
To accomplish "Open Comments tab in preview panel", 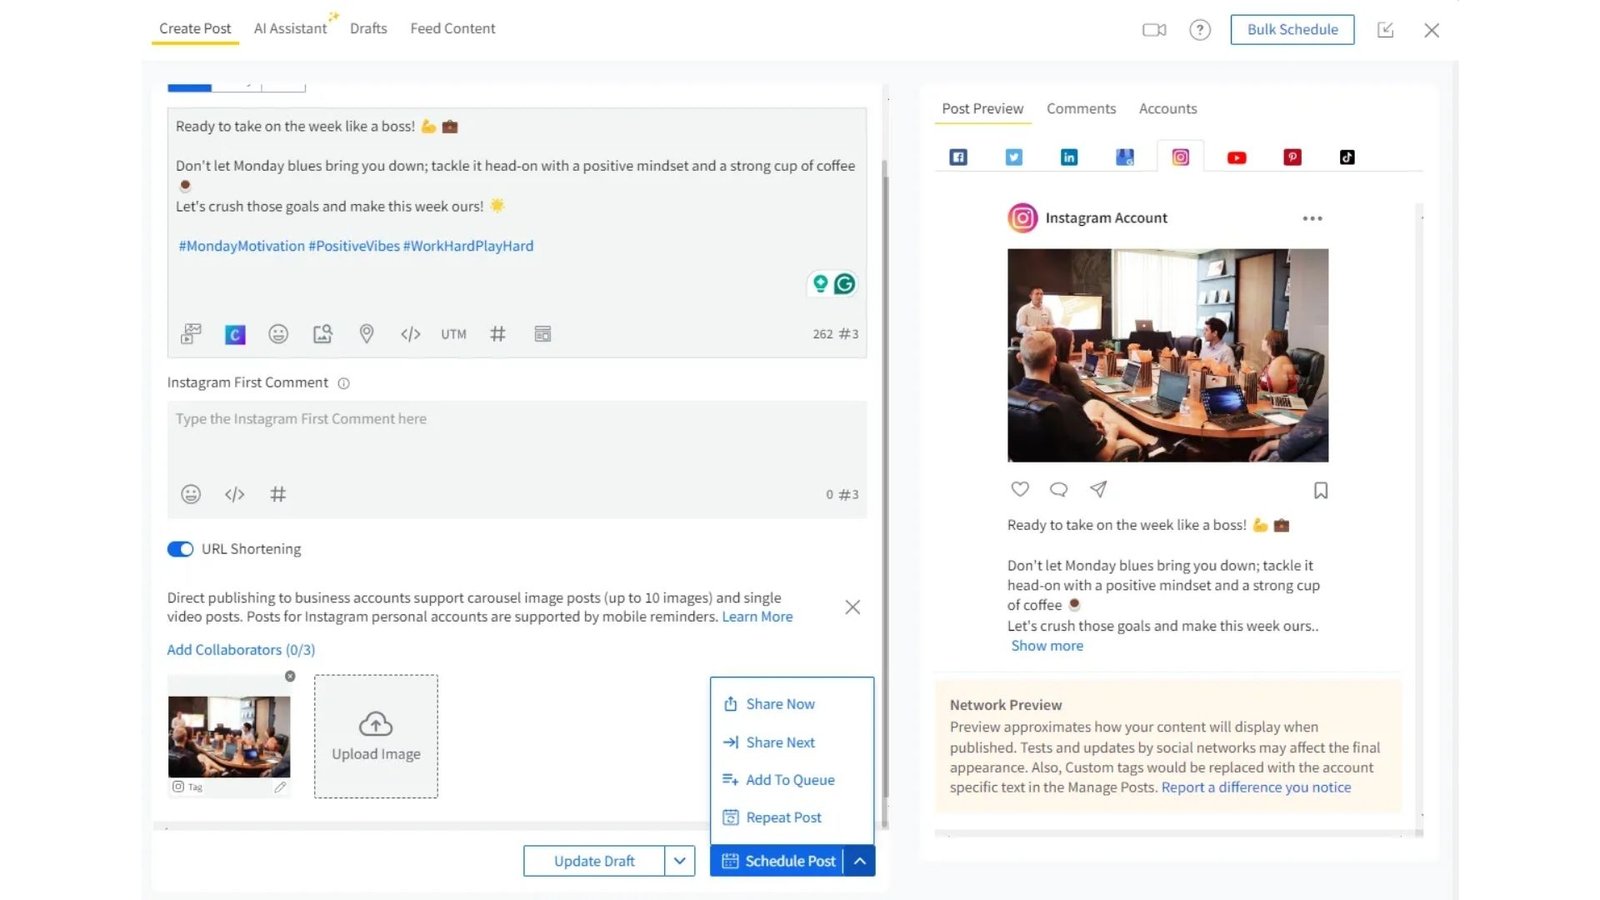I will 1081,109.
